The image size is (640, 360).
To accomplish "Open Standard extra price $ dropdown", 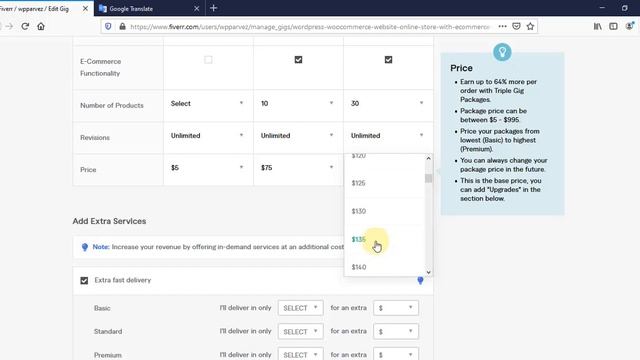I will tap(396, 331).
